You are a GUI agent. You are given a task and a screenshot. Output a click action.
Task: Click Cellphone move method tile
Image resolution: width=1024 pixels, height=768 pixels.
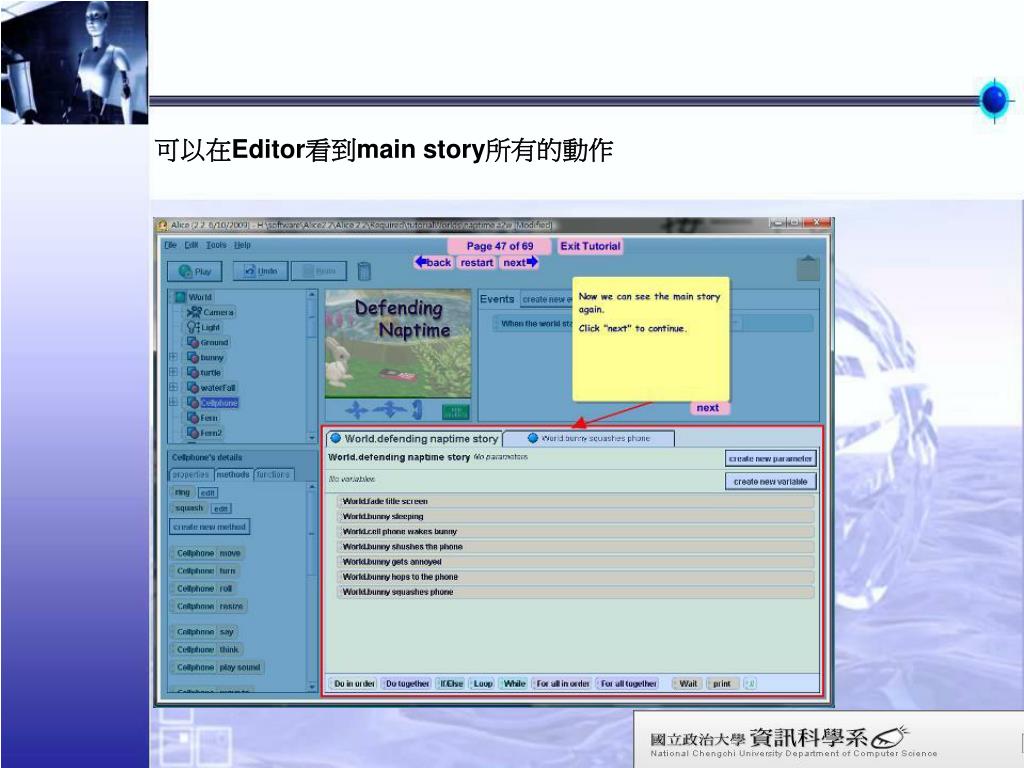pyautogui.click(x=208, y=553)
